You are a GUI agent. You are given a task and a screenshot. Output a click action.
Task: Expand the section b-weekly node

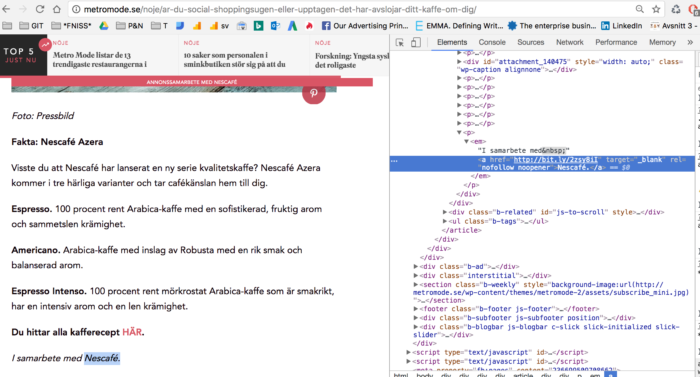(416, 285)
